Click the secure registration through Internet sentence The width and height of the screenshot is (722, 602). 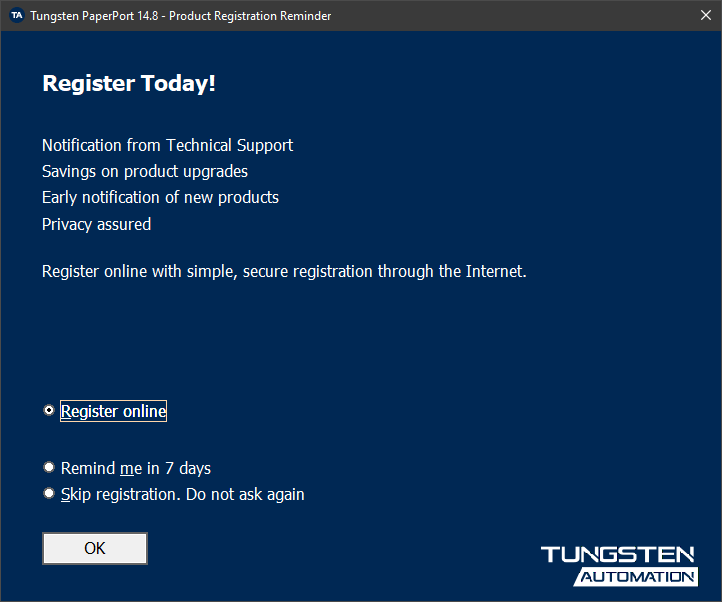(x=284, y=271)
